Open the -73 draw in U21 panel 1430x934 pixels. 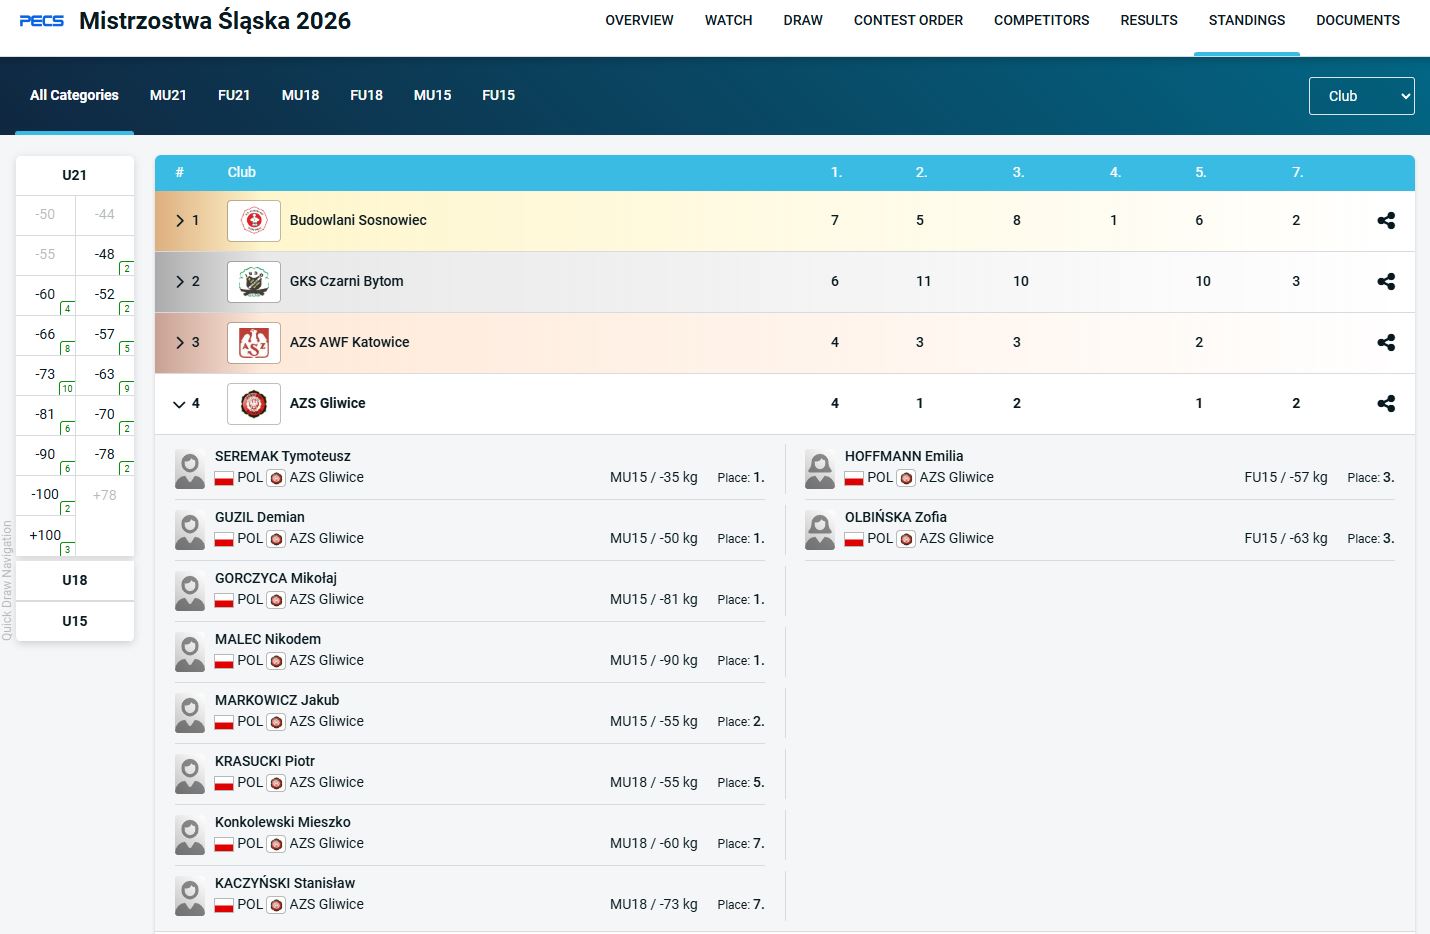(x=46, y=375)
